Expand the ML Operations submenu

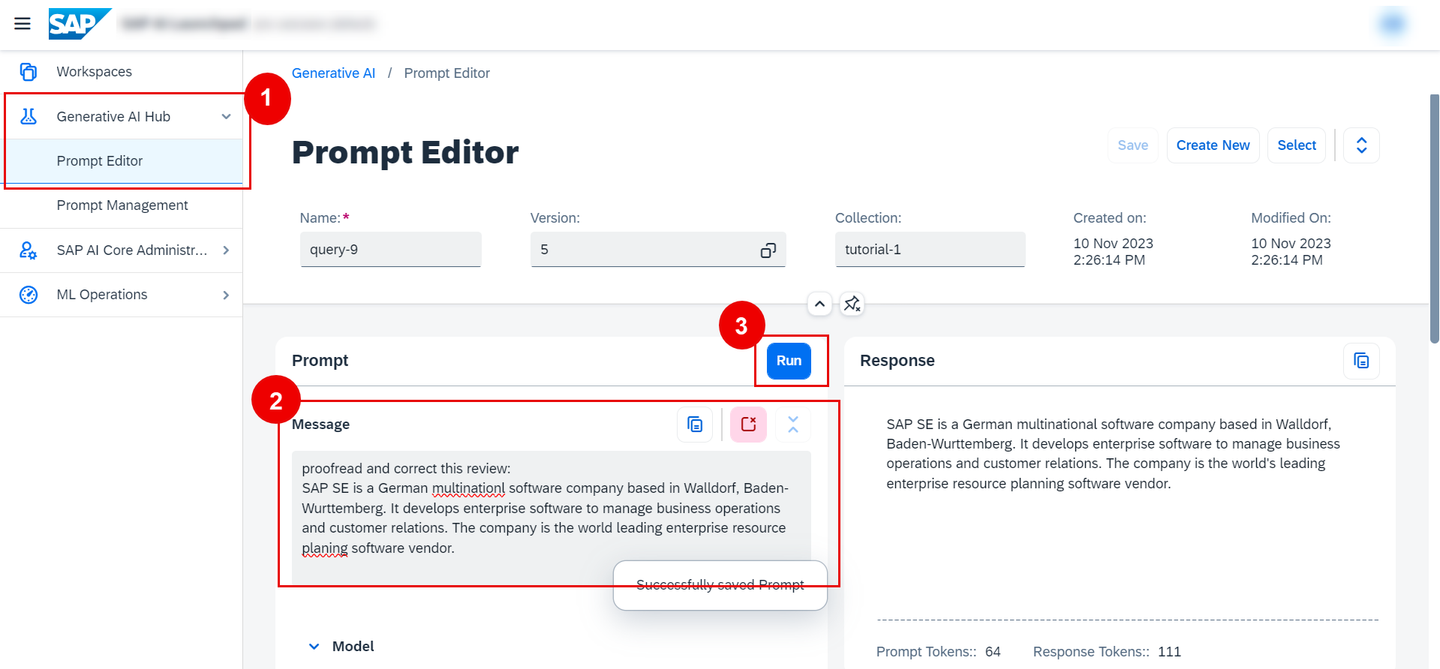pos(226,295)
